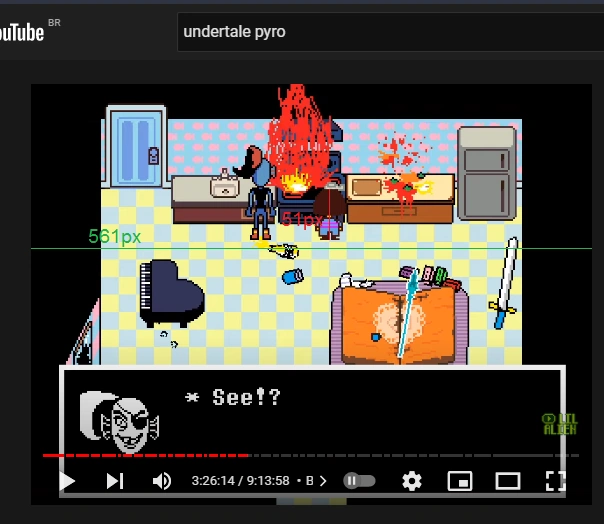Toggle the autoplay switch

click(x=359, y=481)
